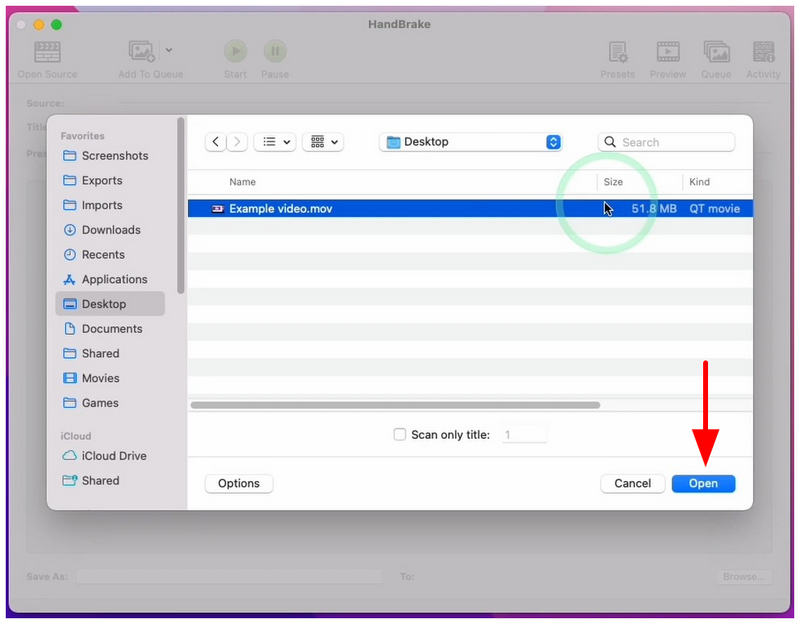This screenshot has height=624, width=800.
Task: Open the Activity log icon
Action: 763,52
